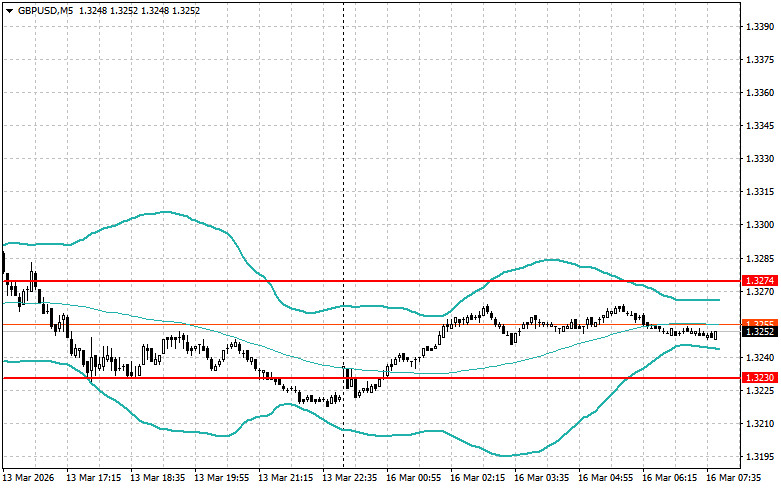Click the 1.3315 price scale value
The image size is (781, 489).
(x=761, y=192)
